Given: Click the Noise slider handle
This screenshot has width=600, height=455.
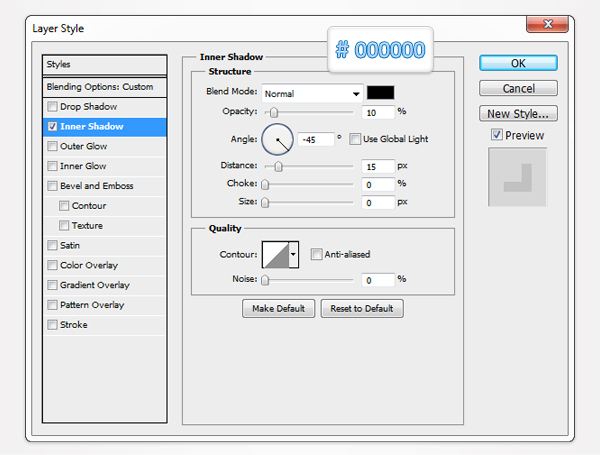Looking at the screenshot, I should 265,281.
